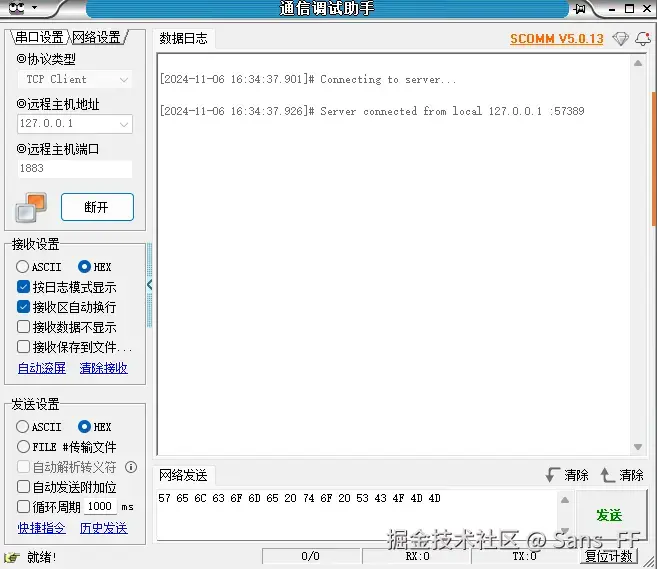Click the 0/0 status field
Screen dimensions: 657x569
310,556
